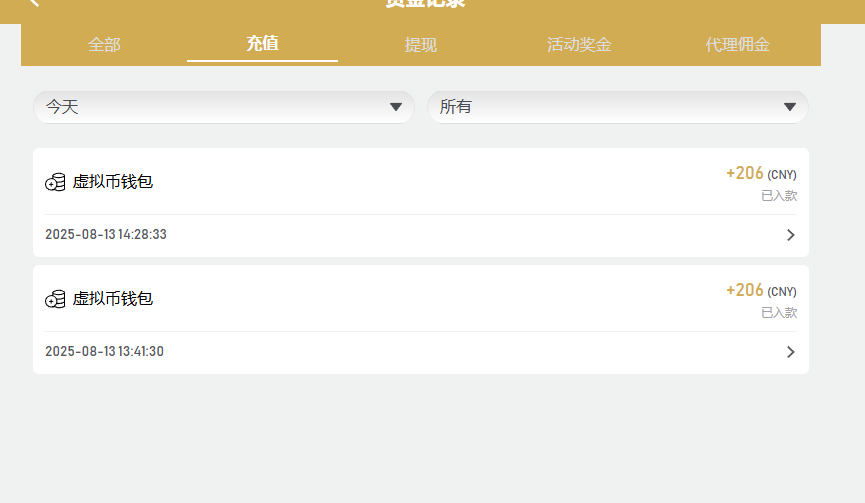The height and width of the screenshot is (503, 865).
Task: Expand the 所有 status filter dropdown
Action: pos(617,107)
